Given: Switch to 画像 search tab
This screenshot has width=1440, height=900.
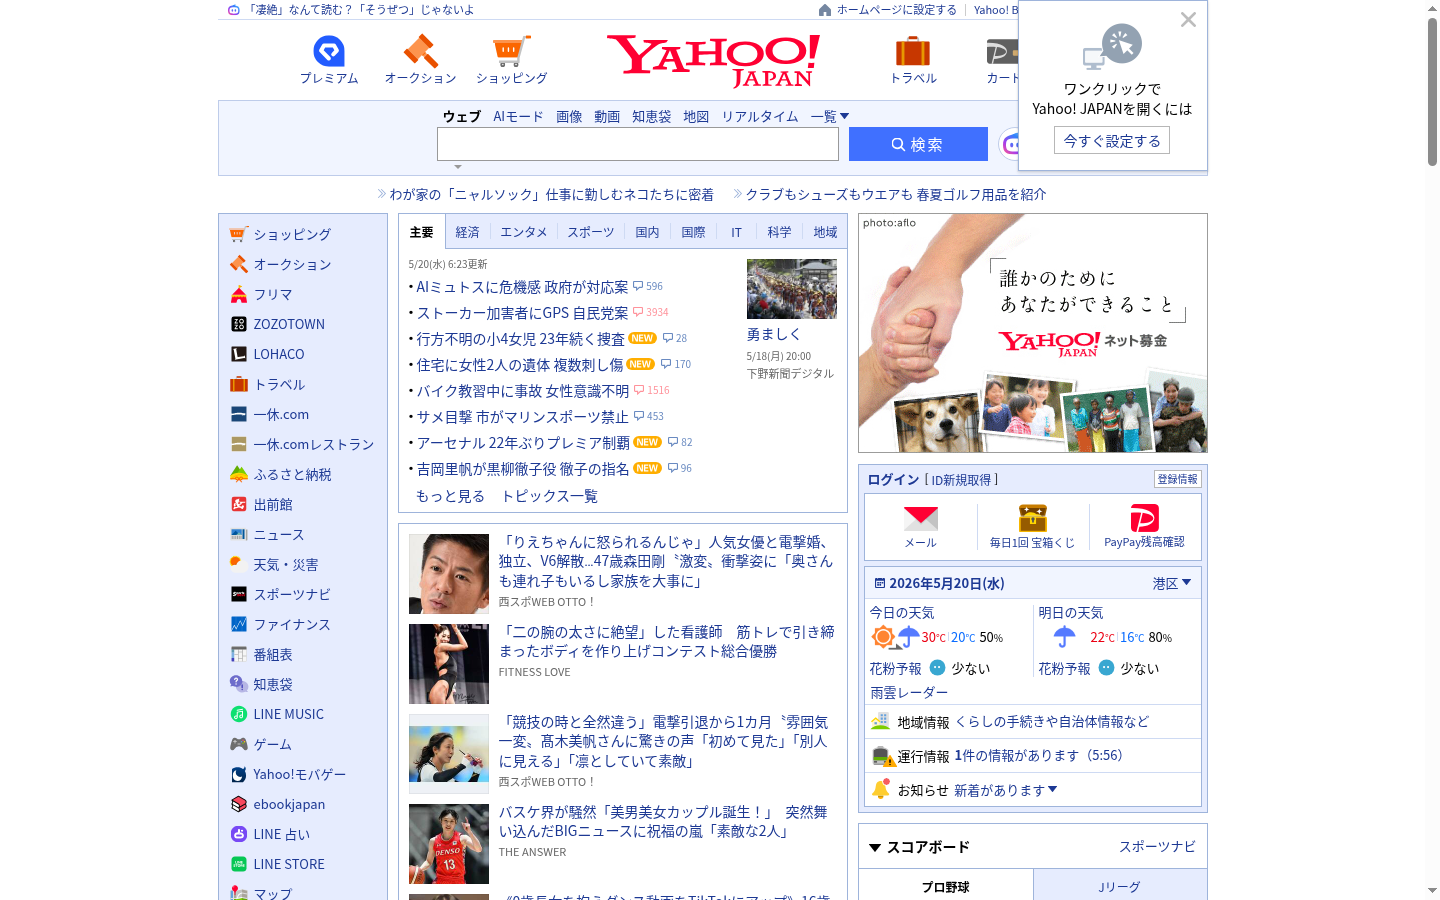Looking at the screenshot, I should coord(569,116).
